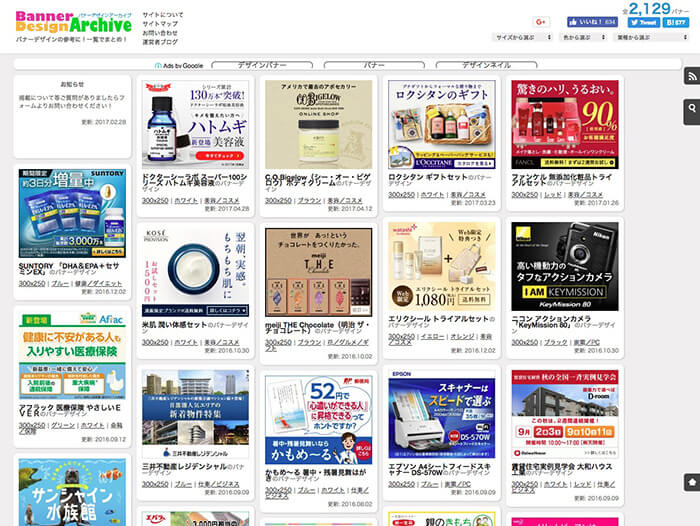Open the サイトマップ menu link

[x=160, y=24]
